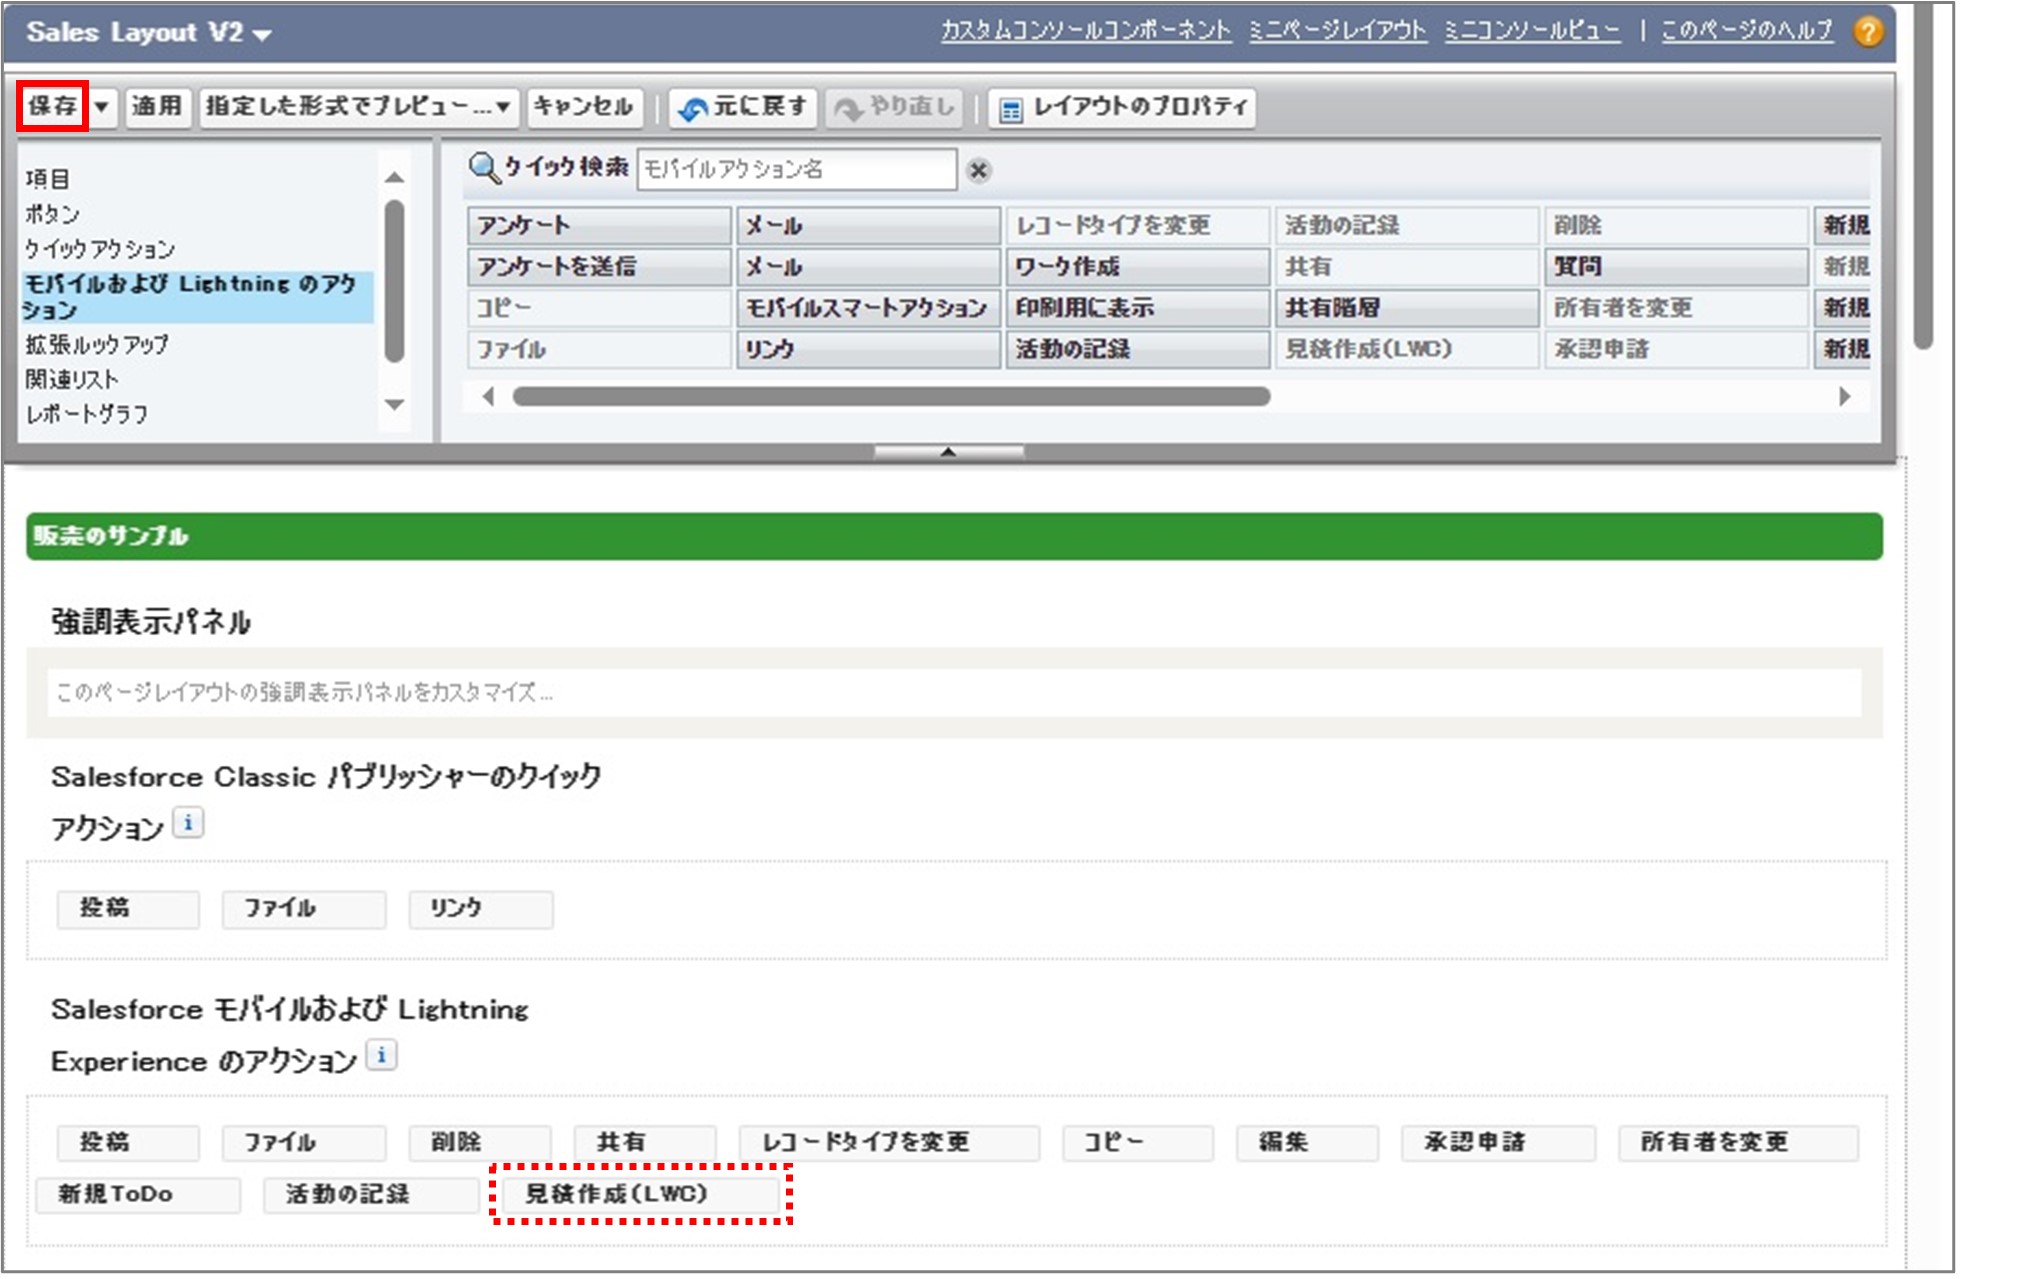The image size is (2027, 1279).
Task: Click the page vertical scrollbar thumb
Action: click(1923, 175)
